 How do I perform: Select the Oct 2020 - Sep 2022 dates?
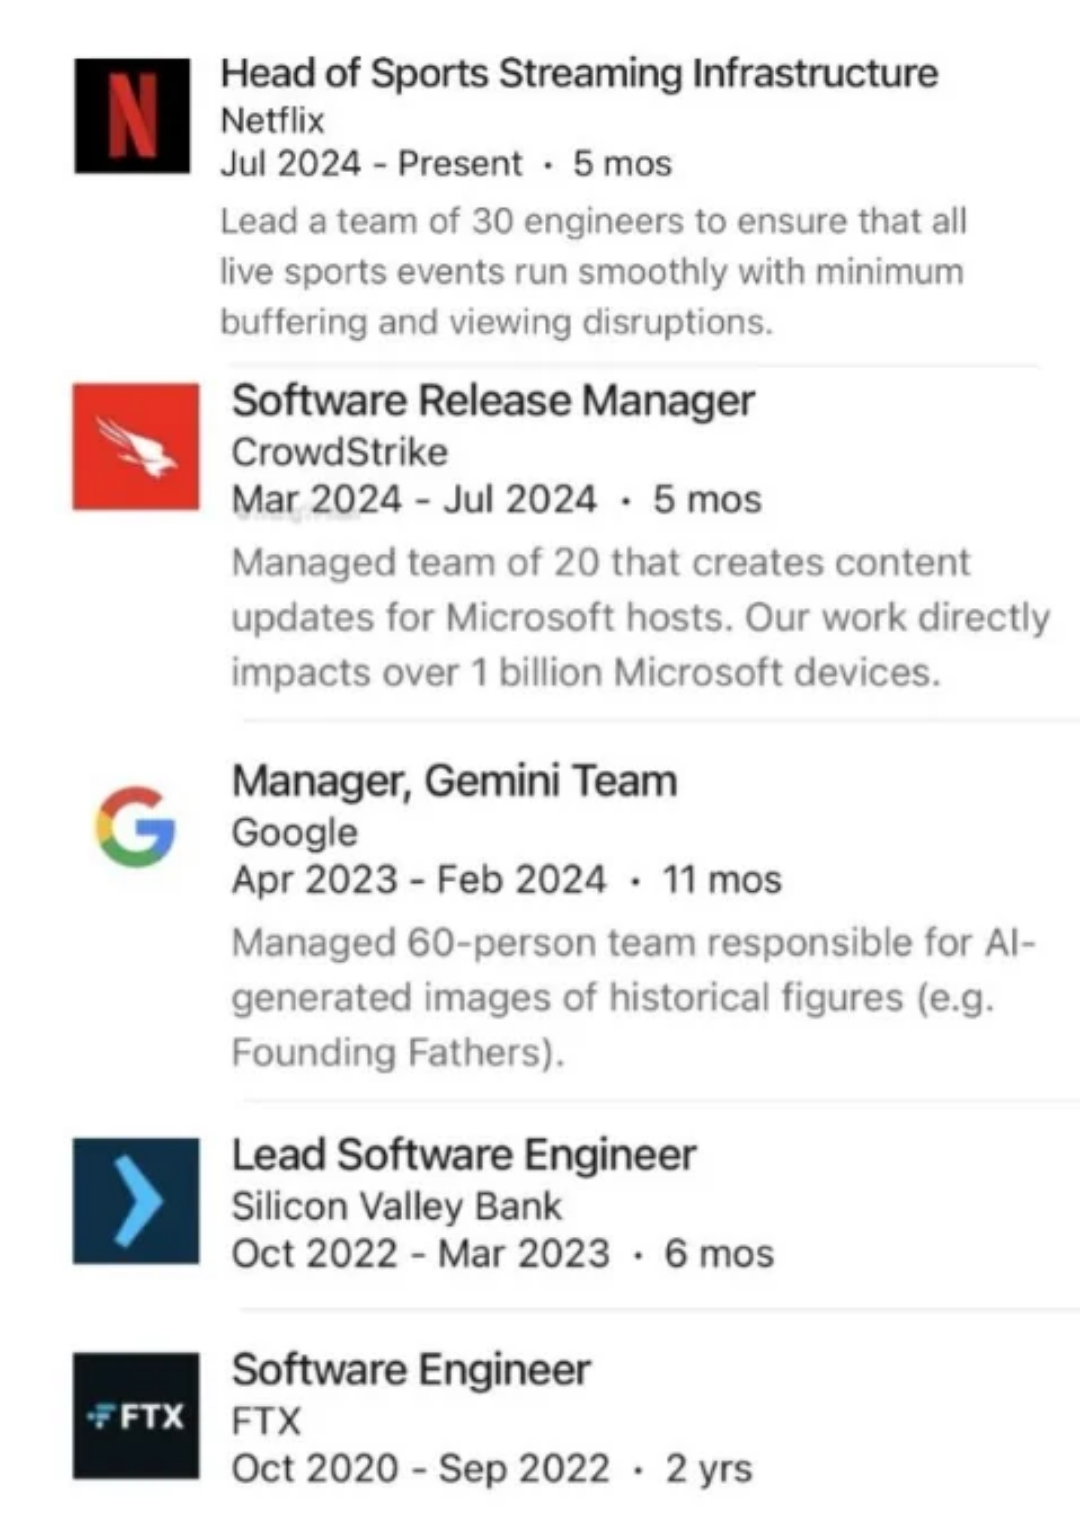[x=421, y=1468]
